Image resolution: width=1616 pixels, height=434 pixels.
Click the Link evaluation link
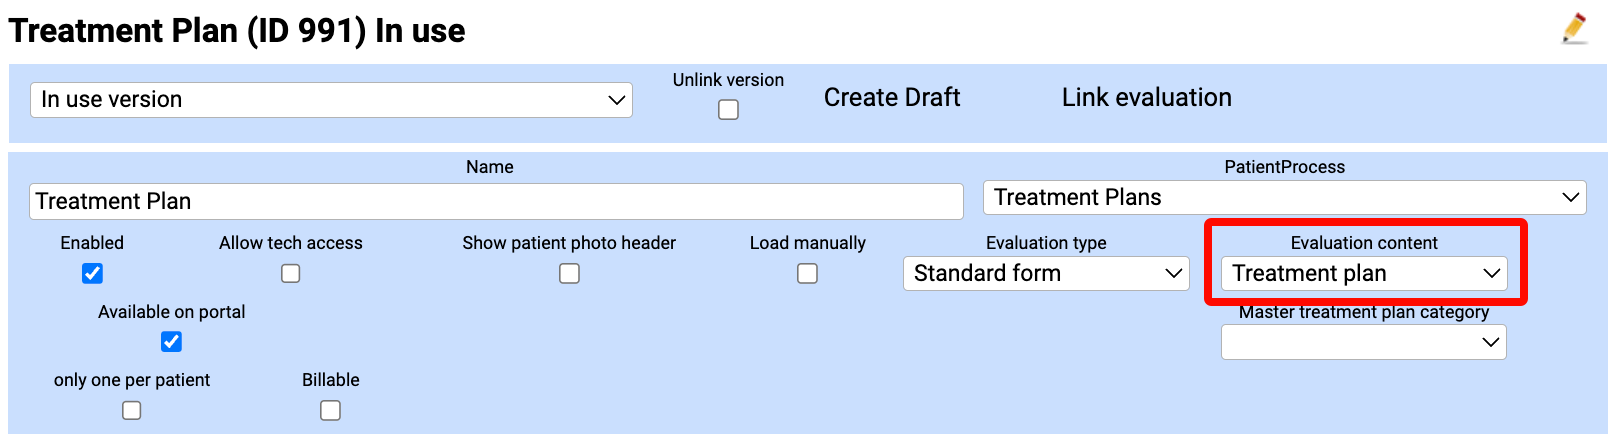tap(1146, 98)
